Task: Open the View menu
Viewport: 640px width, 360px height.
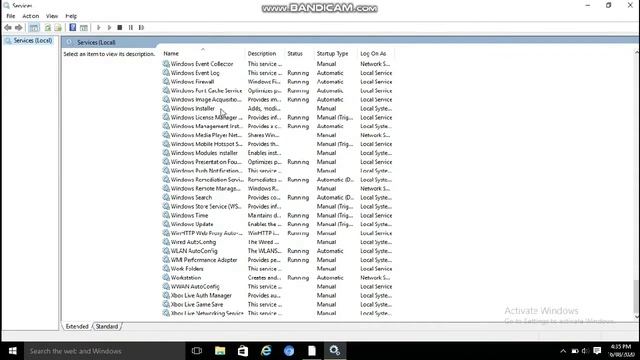Action: (x=52, y=16)
